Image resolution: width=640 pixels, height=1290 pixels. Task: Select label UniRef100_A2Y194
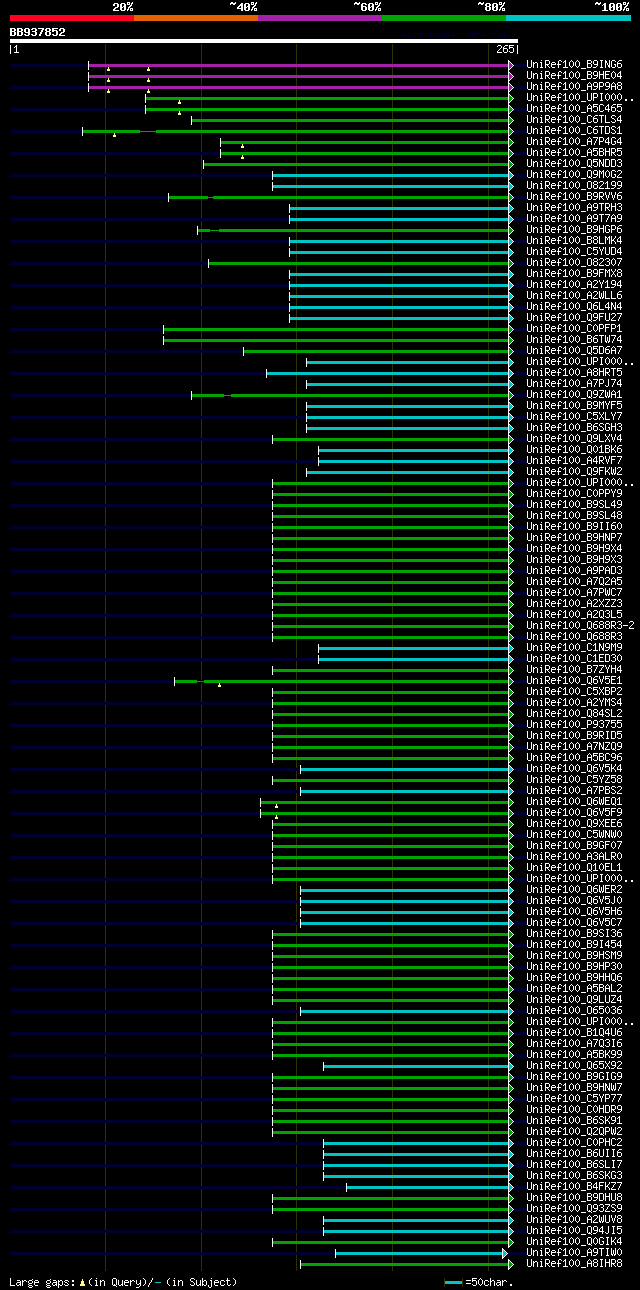(x=574, y=285)
